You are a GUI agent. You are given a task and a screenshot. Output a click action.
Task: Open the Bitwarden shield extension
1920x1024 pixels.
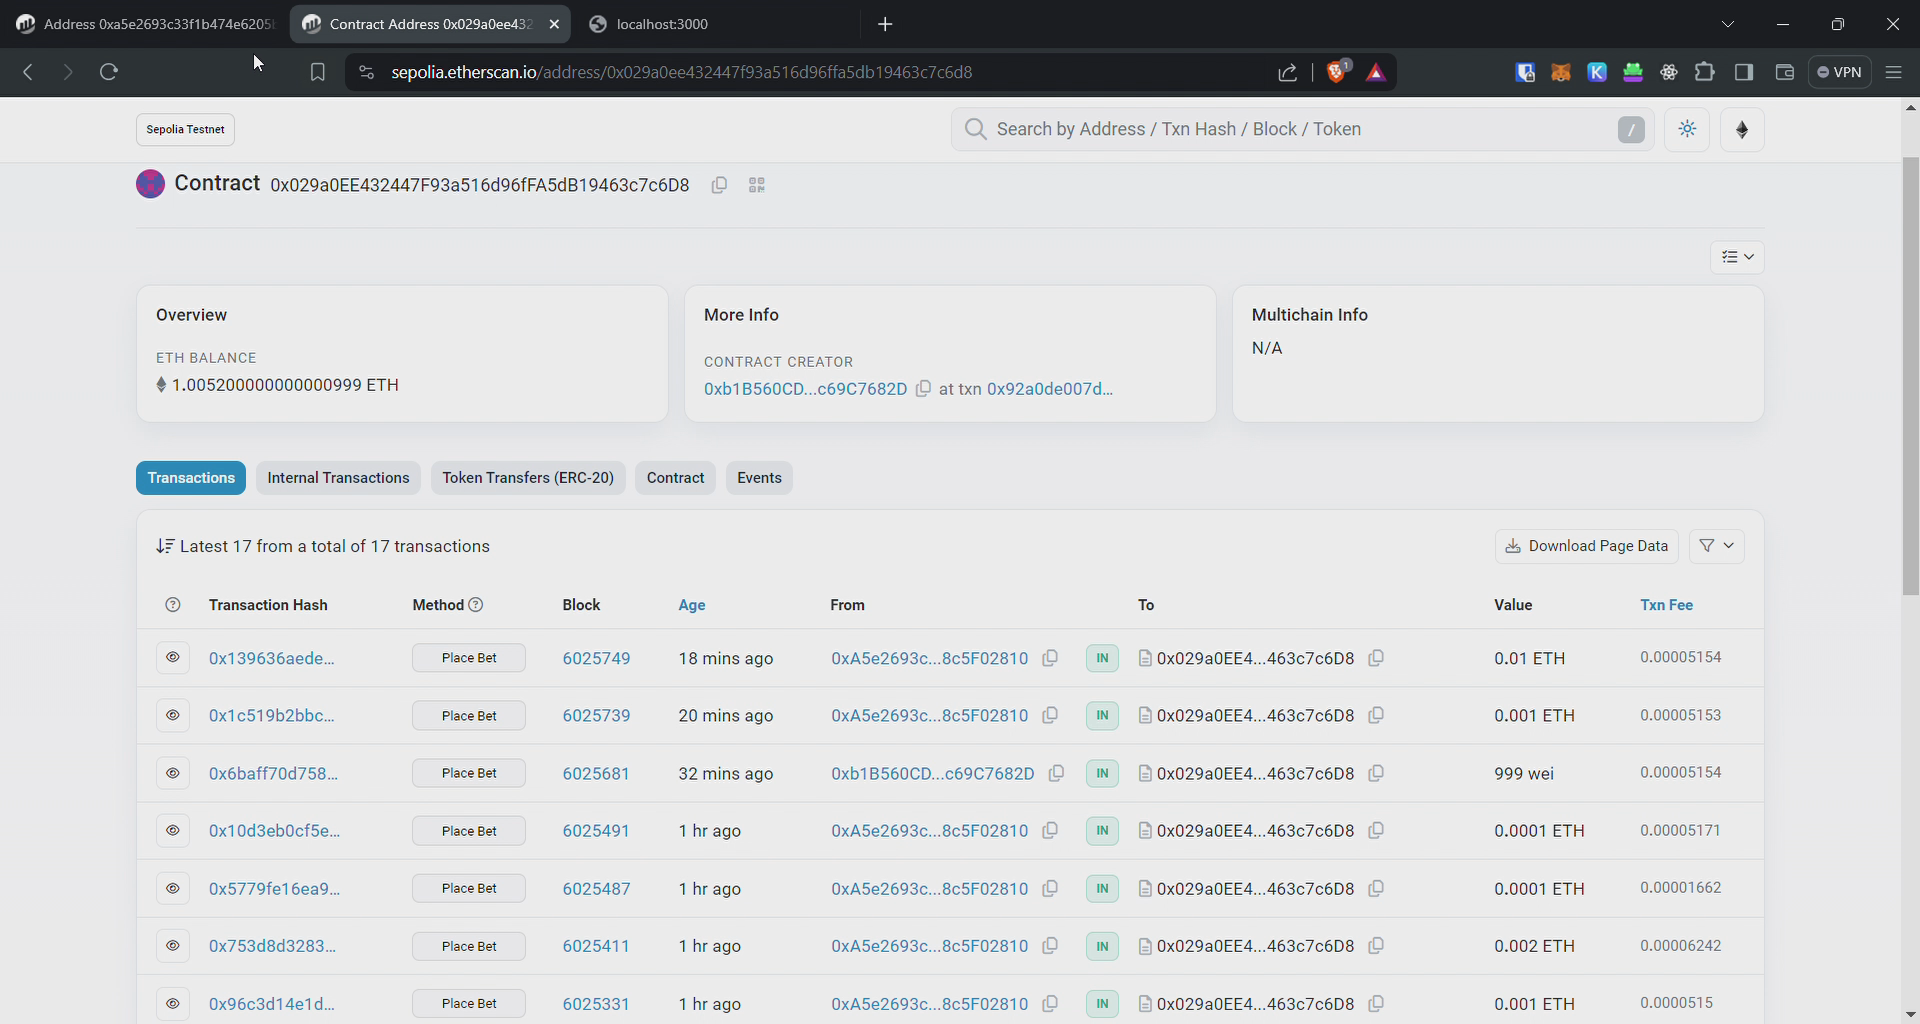1525,72
